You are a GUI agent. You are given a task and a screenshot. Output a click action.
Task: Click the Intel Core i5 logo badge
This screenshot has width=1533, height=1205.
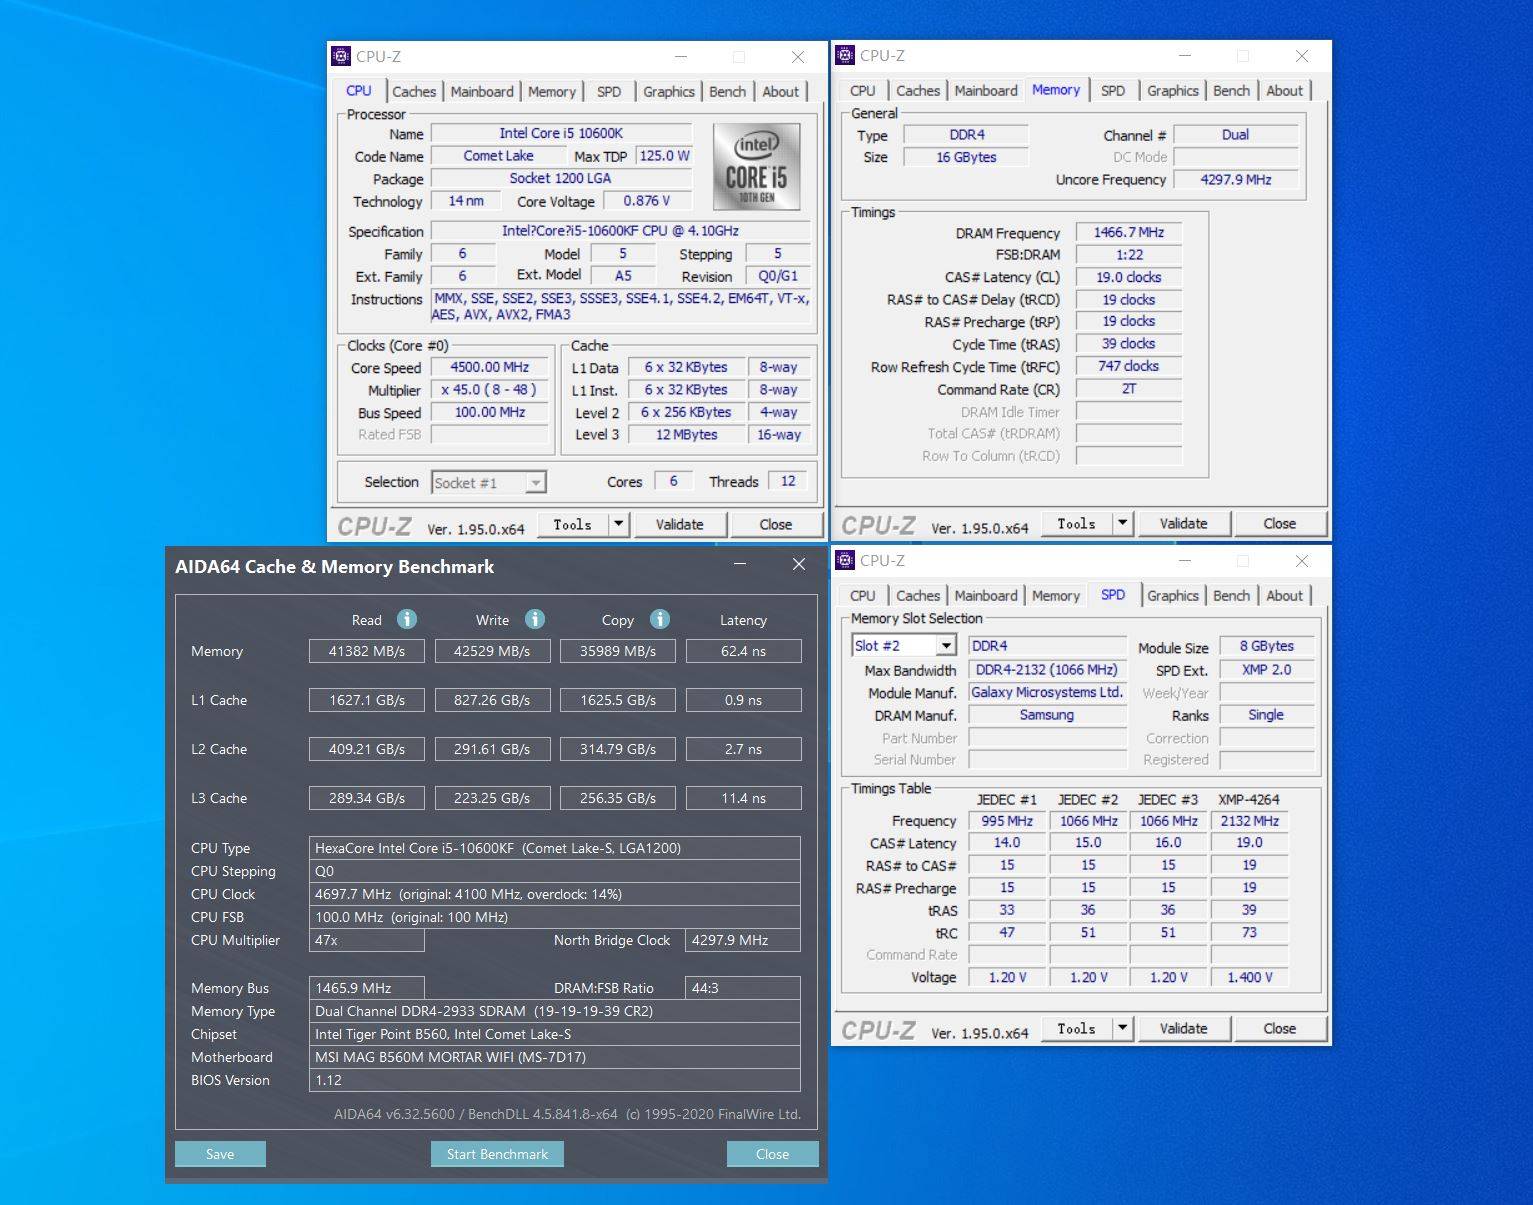[757, 166]
